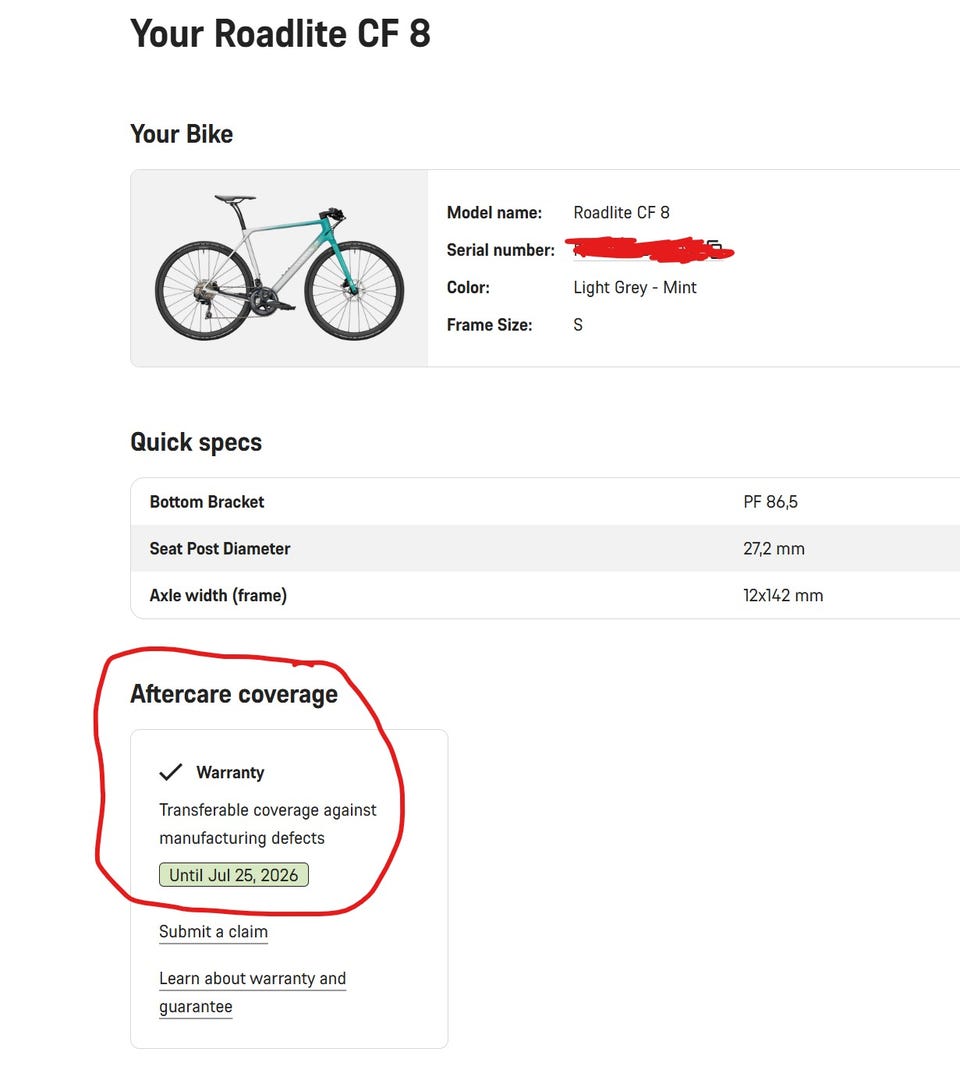Select the Axle width (frame) row label
Screen dimensions: 960x1091
point(218,596)
